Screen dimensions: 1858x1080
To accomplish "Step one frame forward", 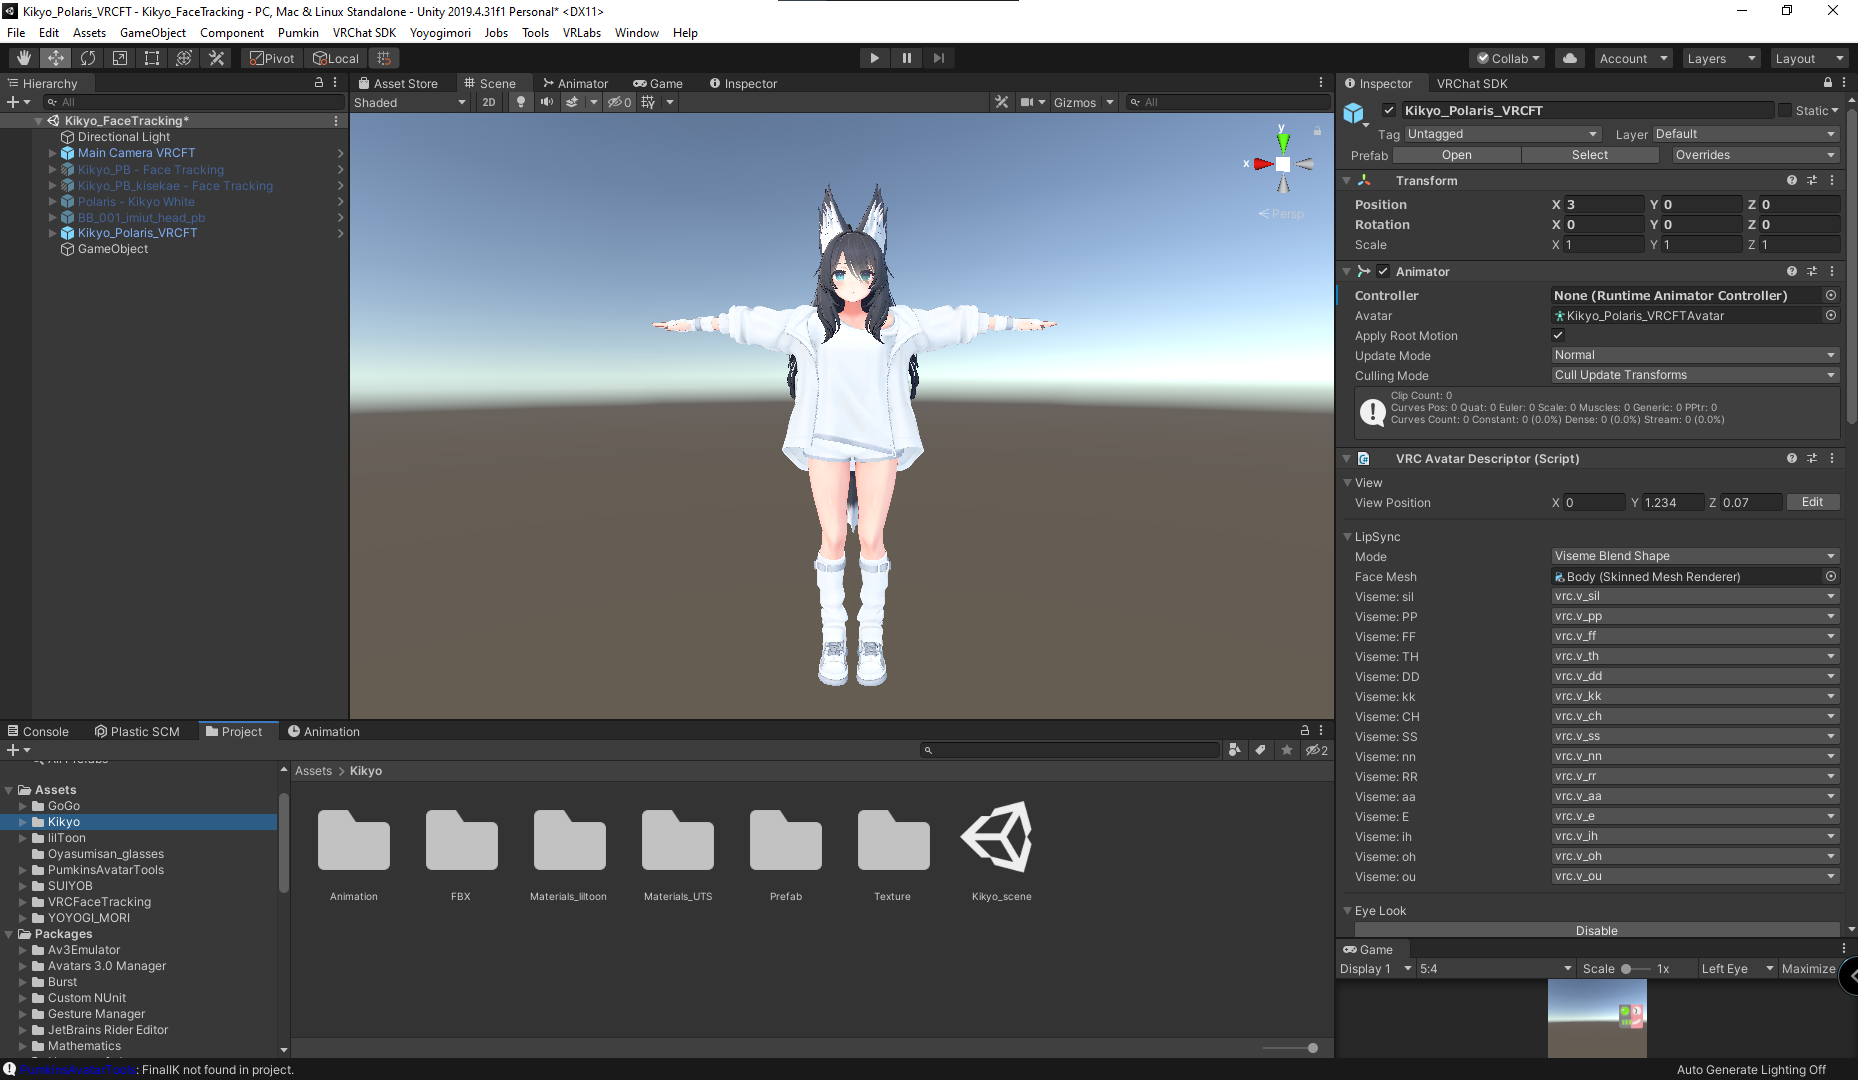I will (938, 58).
